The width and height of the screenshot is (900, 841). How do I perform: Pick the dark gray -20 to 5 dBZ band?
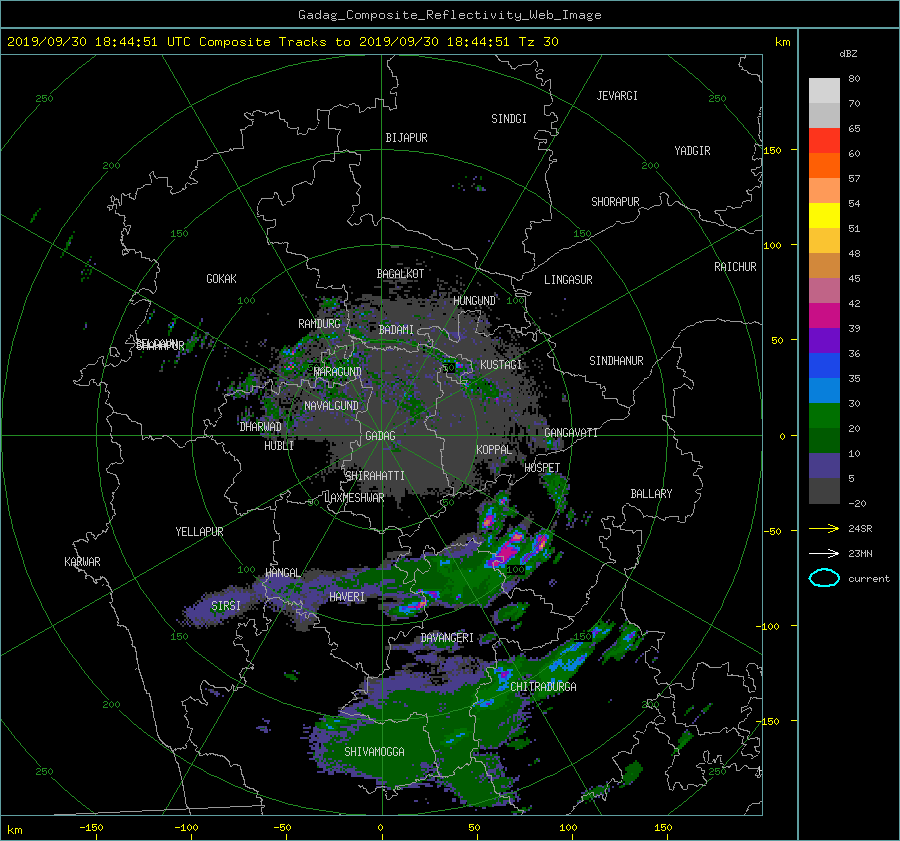tap(824, 490)
